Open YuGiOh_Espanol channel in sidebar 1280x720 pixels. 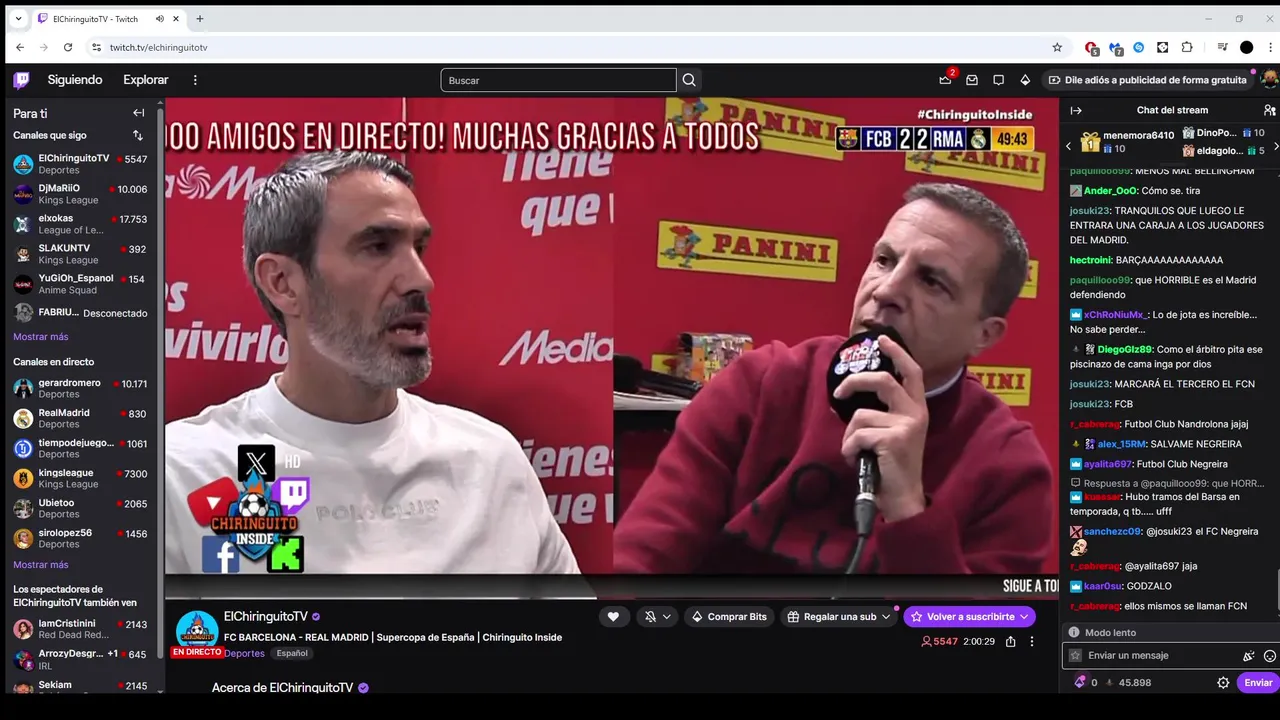point(80,284)
